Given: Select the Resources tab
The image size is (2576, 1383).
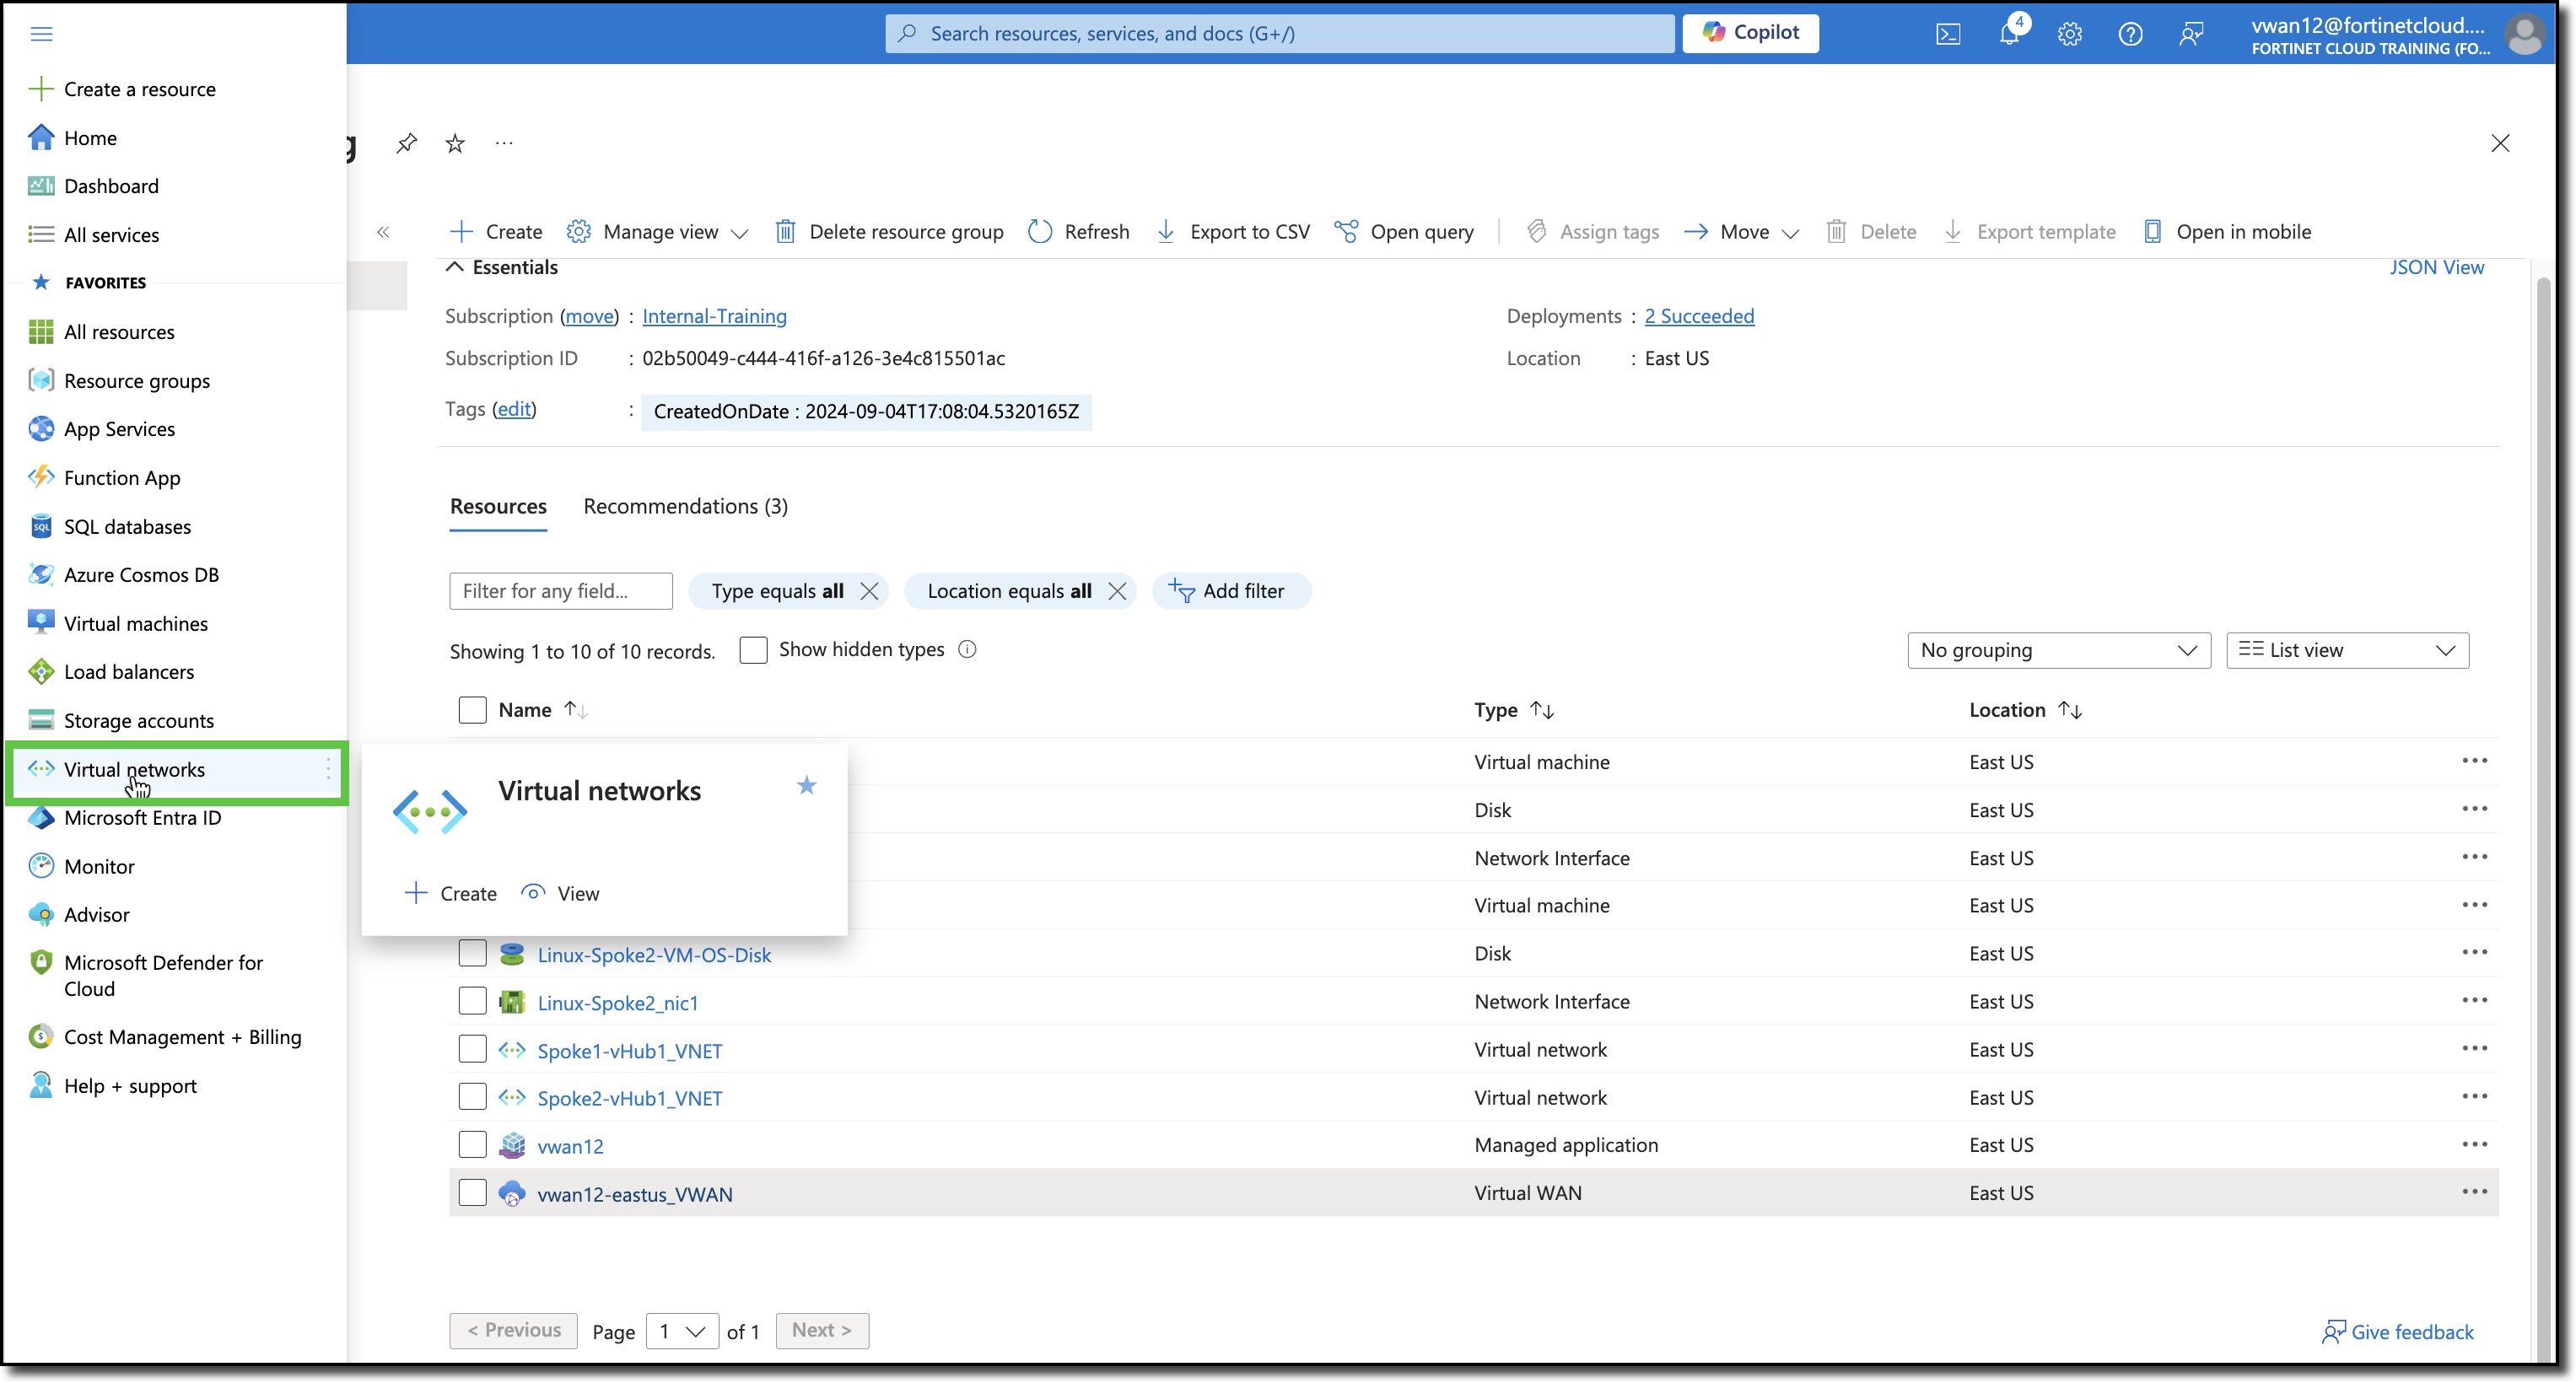Looking at the screenshot, I should pyautogui.click(x=498, y=507).
